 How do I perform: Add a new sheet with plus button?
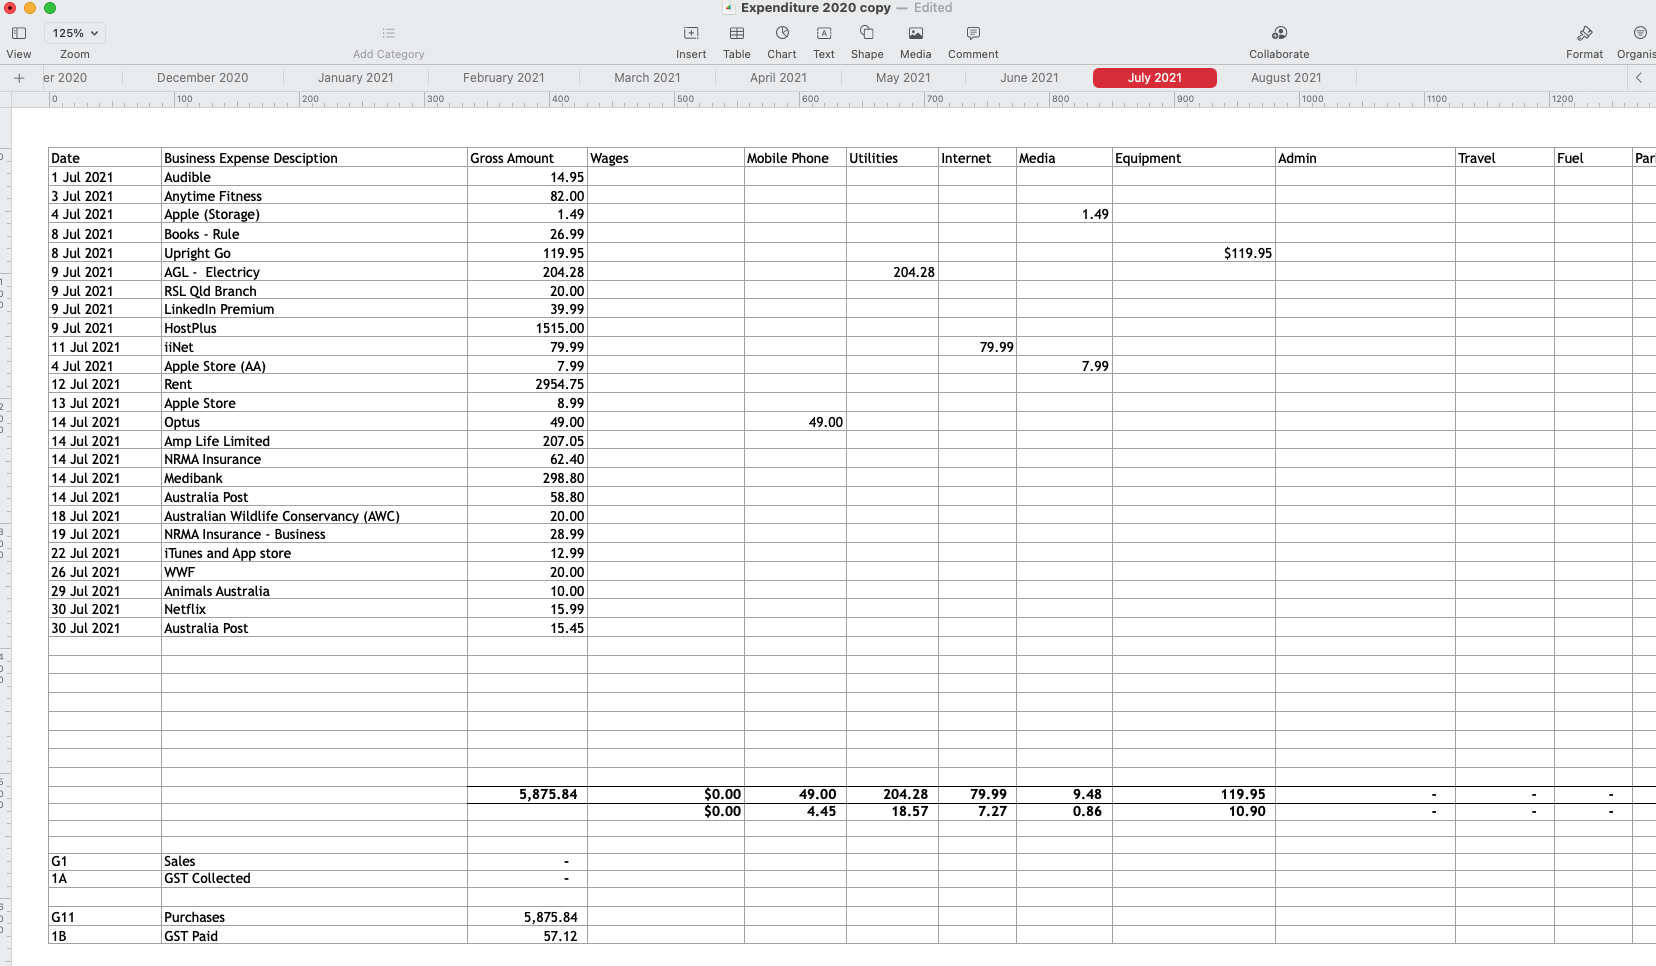tap(18, 78)
